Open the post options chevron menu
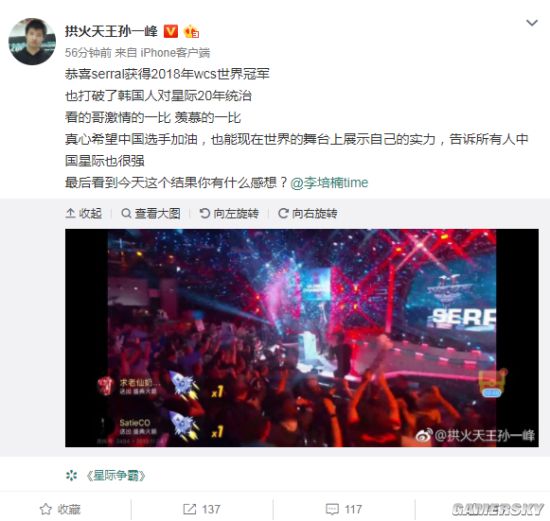This screenshot has height=521, width=550. 532,23
